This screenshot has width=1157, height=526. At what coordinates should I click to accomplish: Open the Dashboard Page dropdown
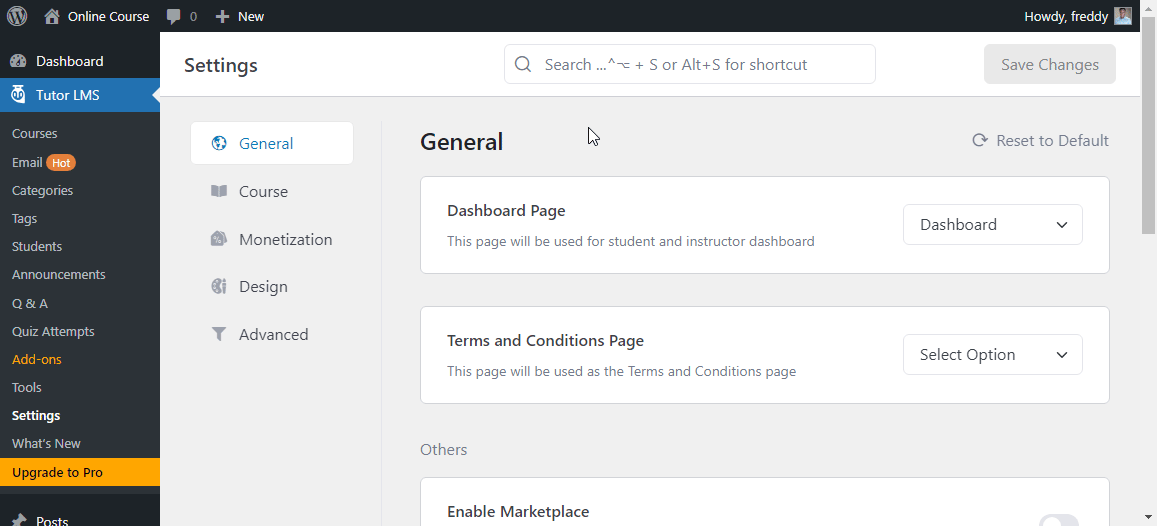click(992, 224)
